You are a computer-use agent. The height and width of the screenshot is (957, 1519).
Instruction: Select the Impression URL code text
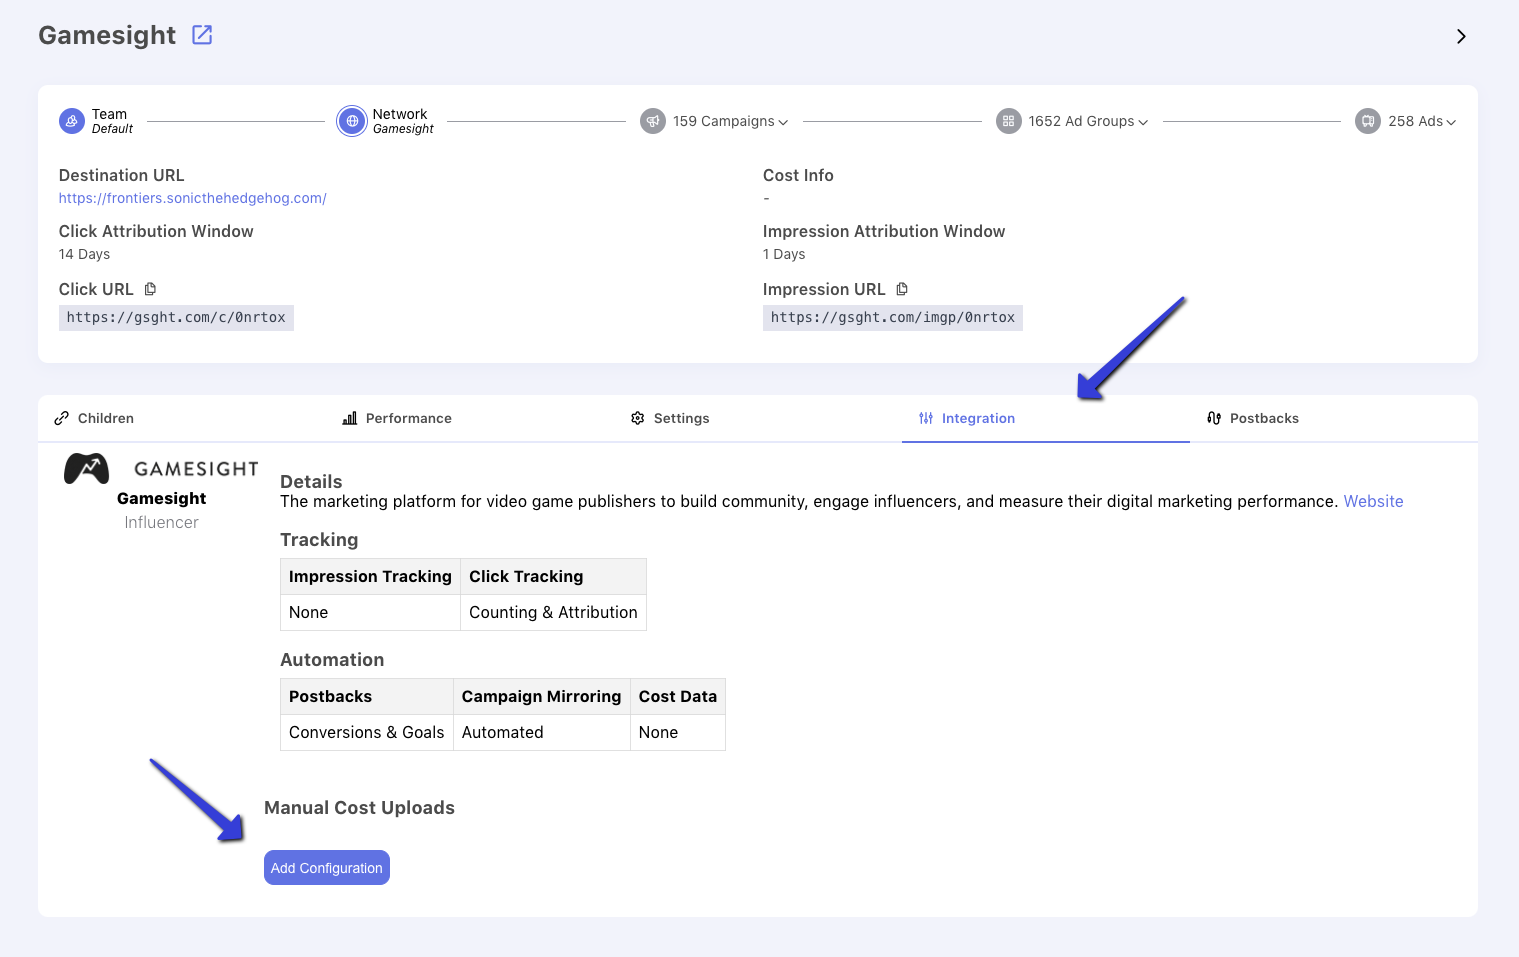(893, 318)
